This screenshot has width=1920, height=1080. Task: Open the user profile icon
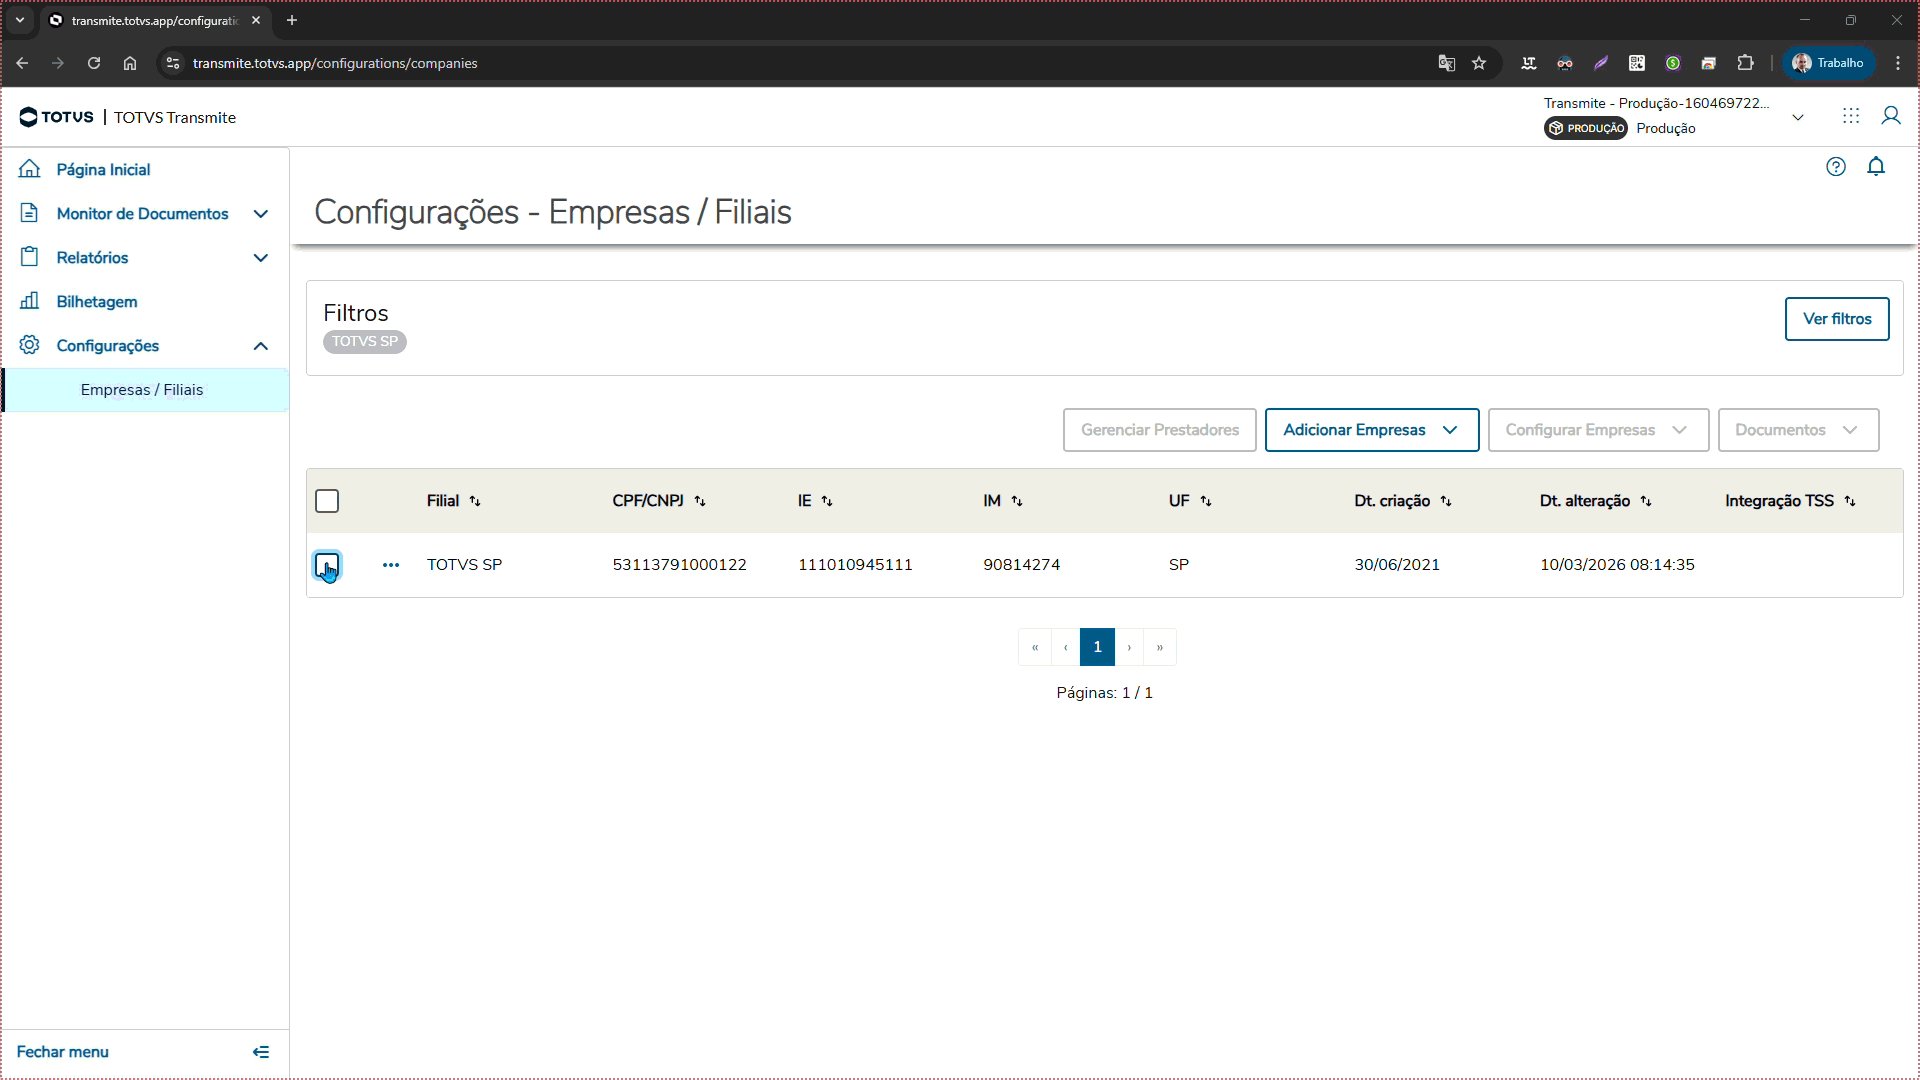point(1890,116)
